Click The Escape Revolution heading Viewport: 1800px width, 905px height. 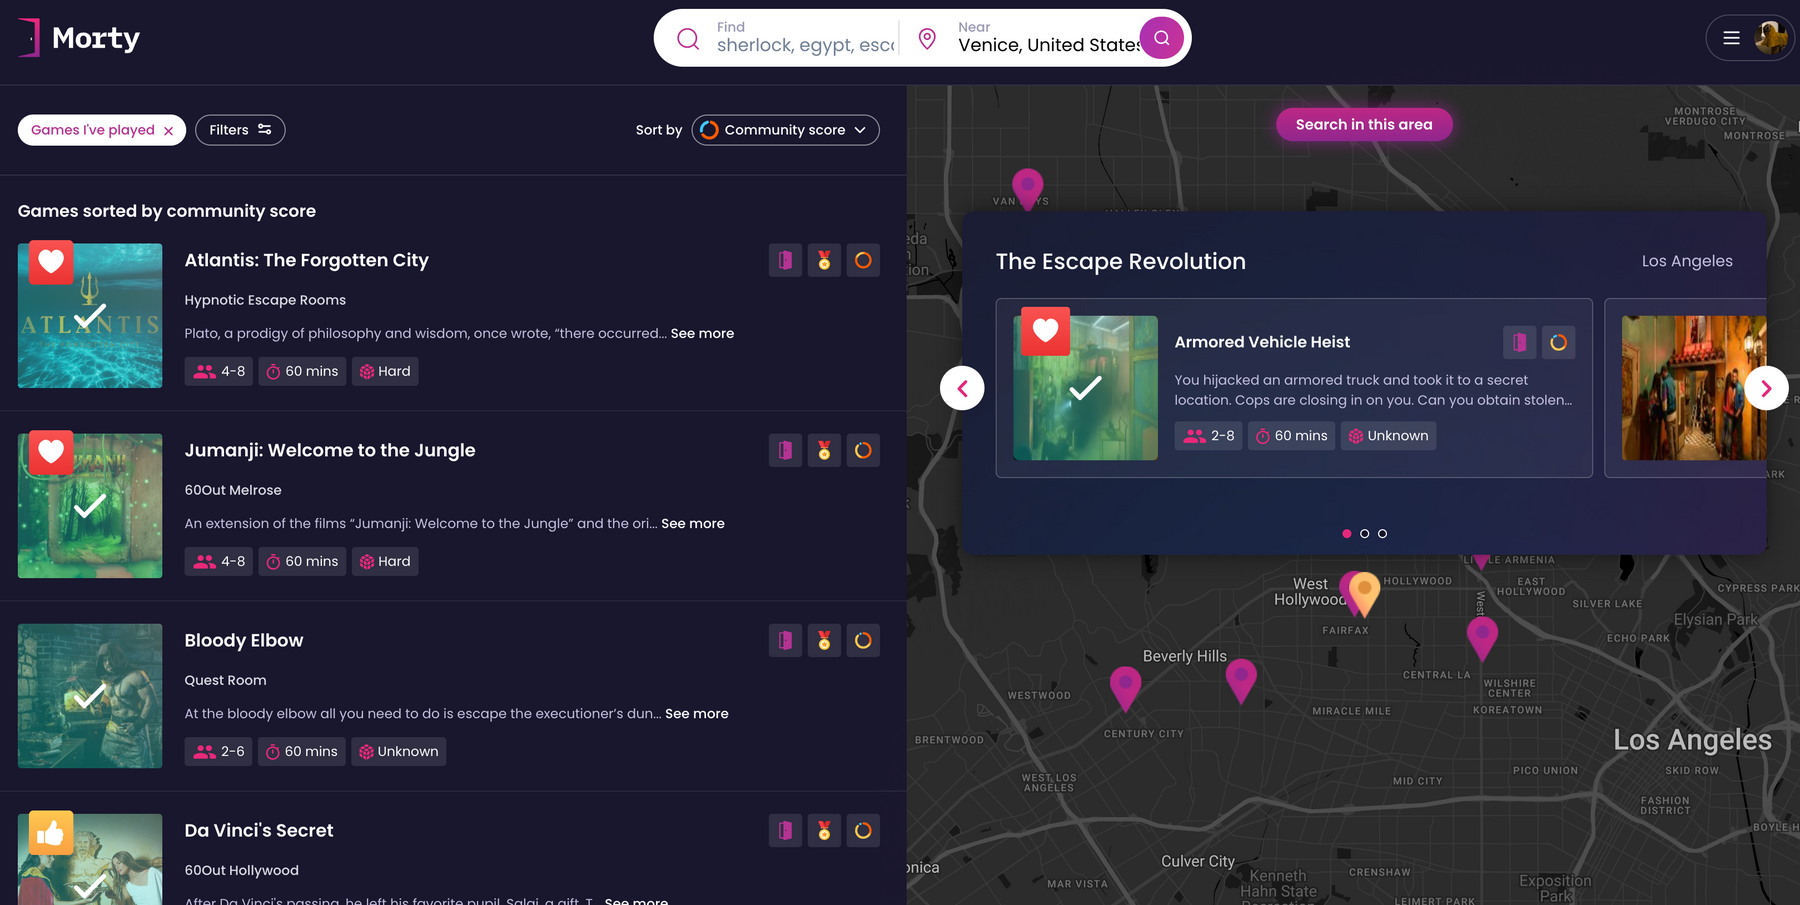pyautogui.click(x=1120, y=261)
